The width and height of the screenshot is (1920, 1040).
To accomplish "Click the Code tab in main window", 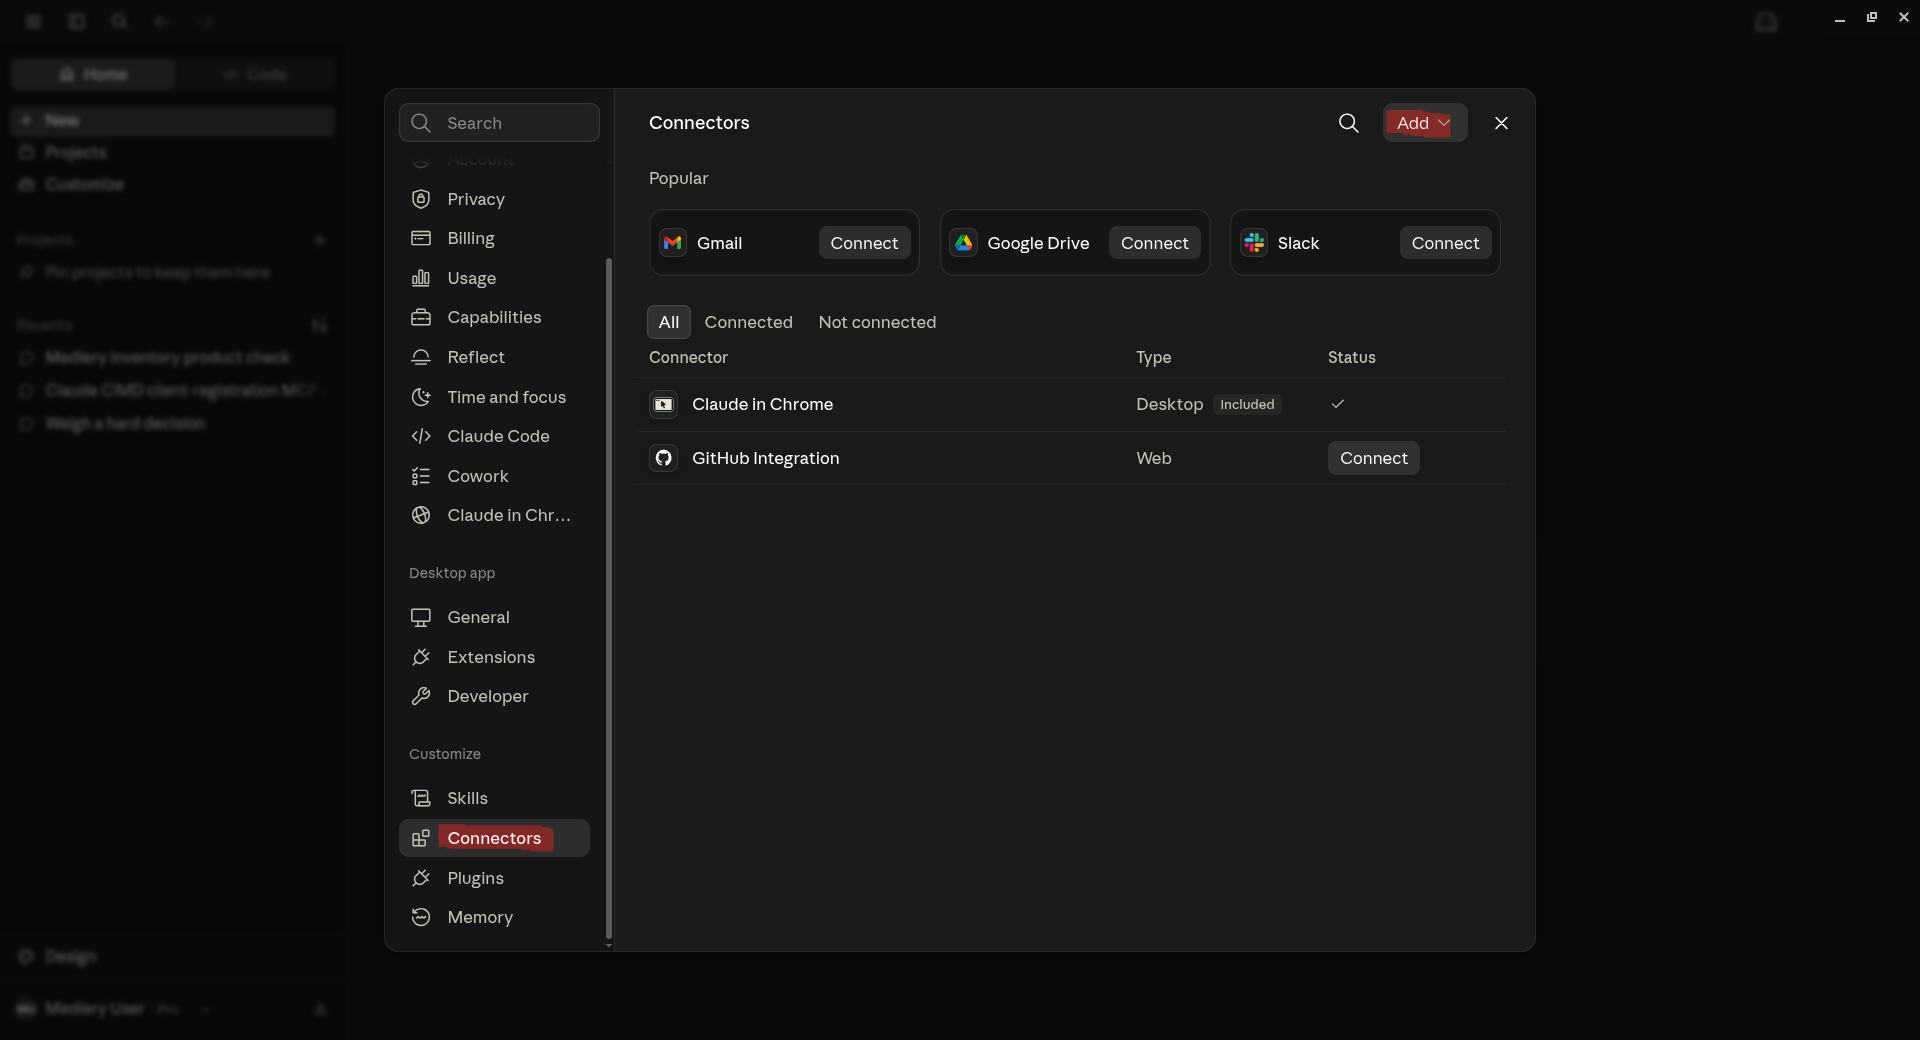I will (x=255, y=74).
